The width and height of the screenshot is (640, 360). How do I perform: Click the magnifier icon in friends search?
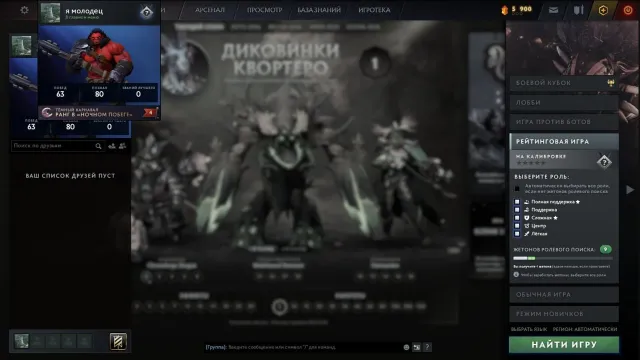pyautogui.click(x=98, y=146)
